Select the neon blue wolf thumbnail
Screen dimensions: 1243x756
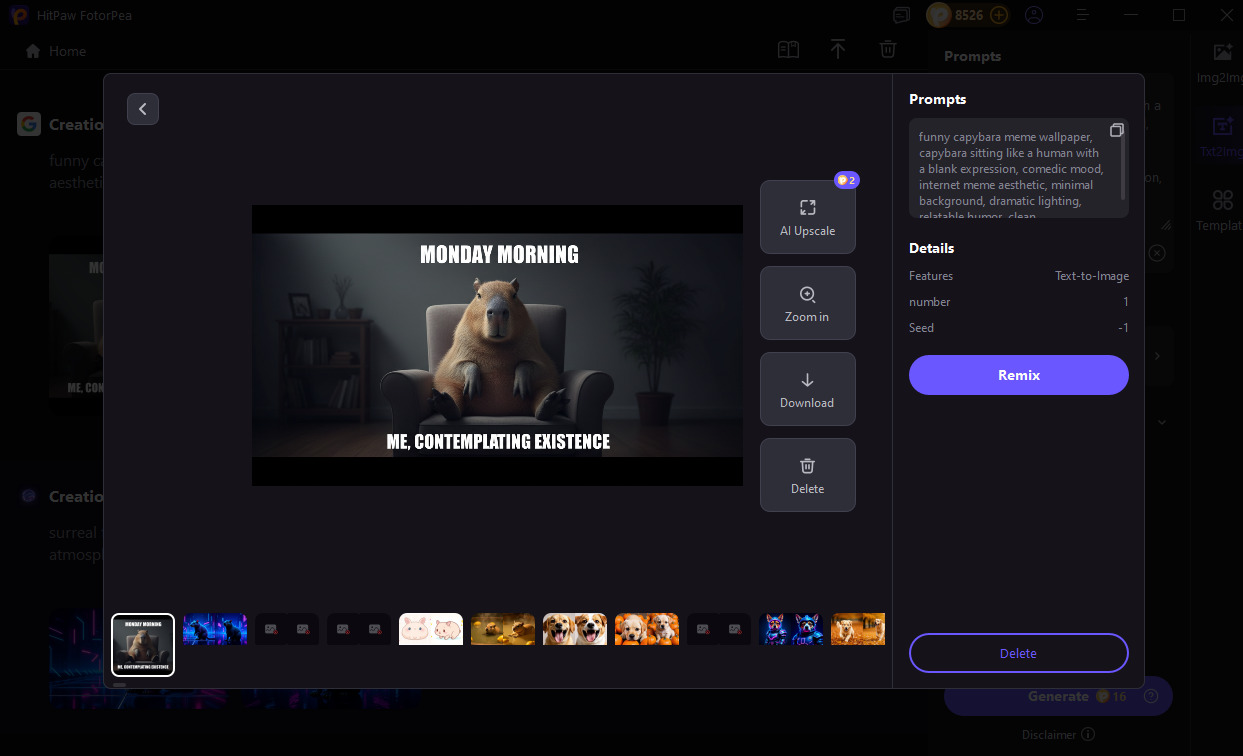tap(791, 629)
